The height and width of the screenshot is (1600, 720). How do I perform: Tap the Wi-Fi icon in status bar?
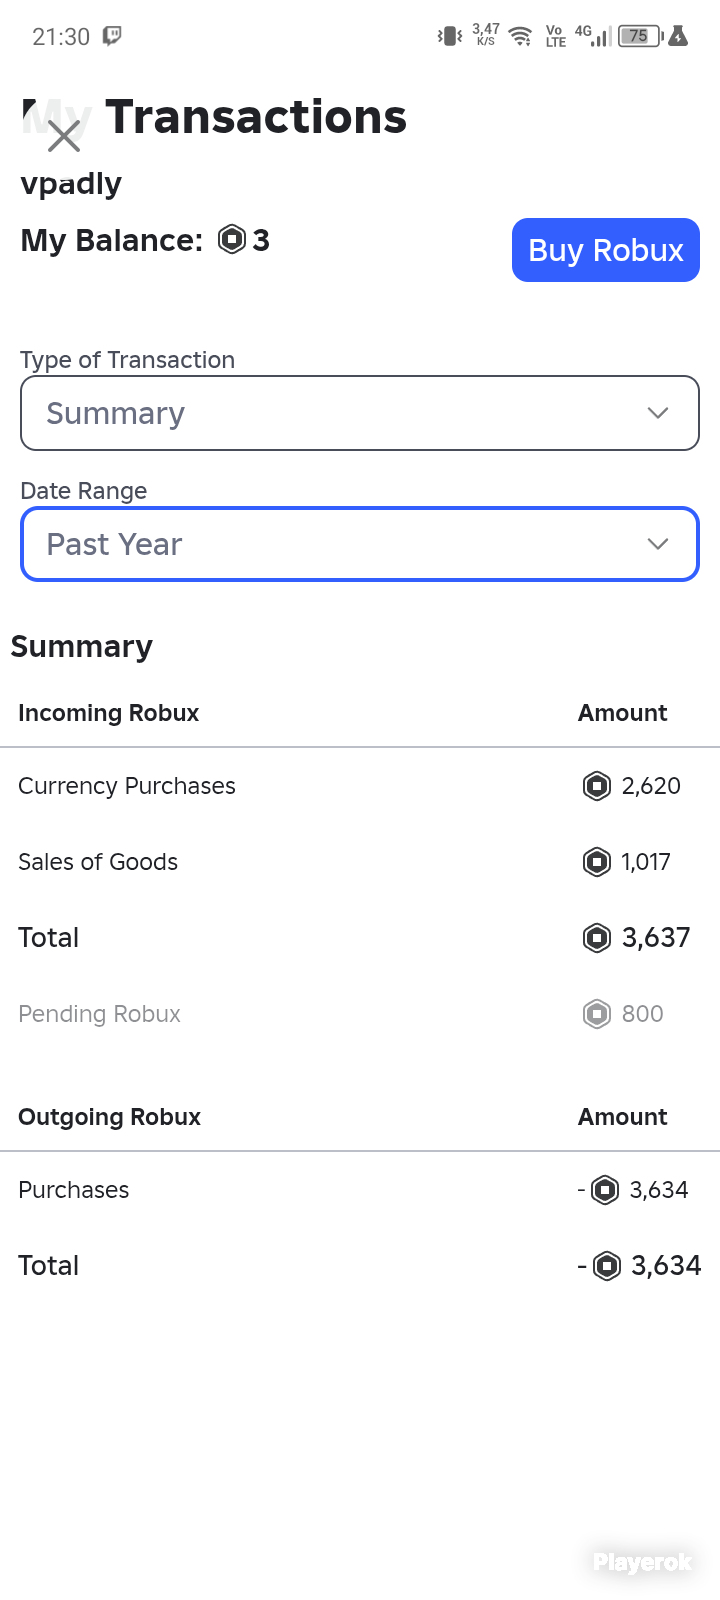click(520, 37)
